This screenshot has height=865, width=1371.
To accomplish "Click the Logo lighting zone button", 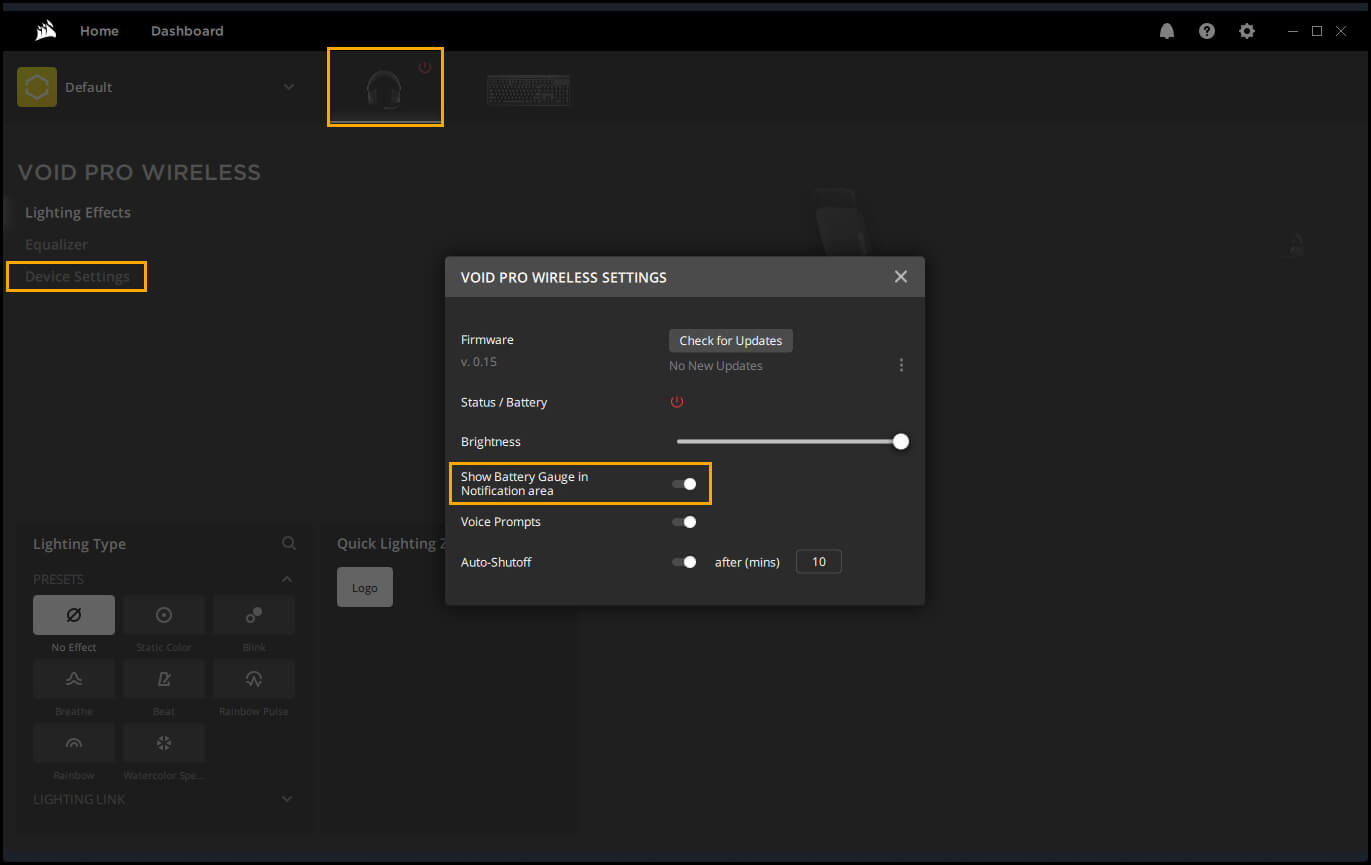I will [x=365, y=587].
